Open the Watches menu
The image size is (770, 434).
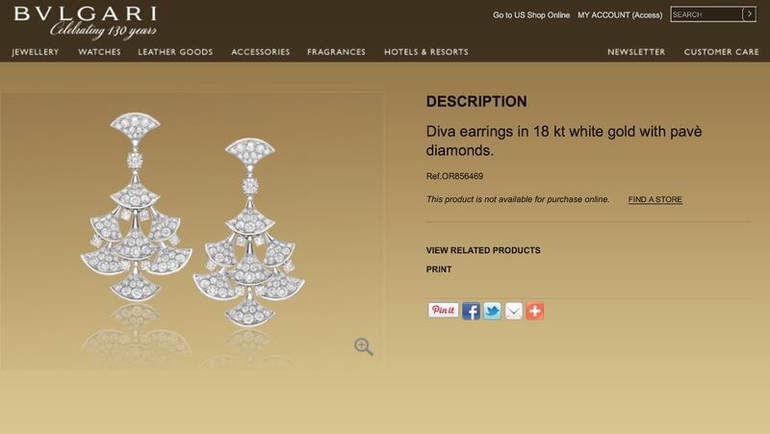click(99, 52)
